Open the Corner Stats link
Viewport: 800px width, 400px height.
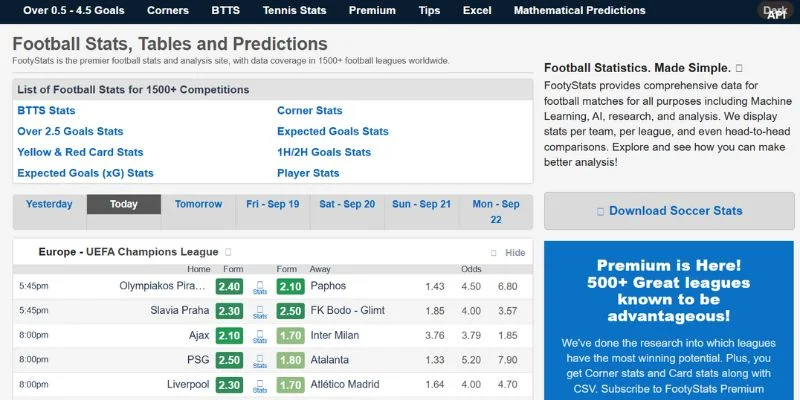click(309, 111)
